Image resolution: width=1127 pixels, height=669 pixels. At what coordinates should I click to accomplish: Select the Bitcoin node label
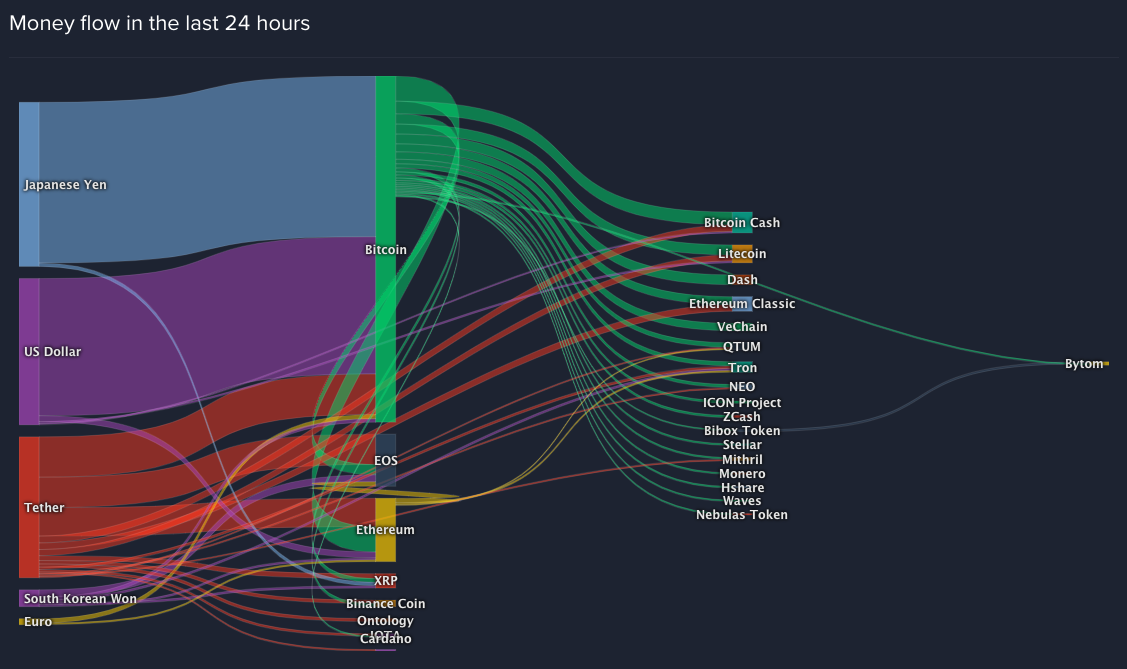[385, 249]
